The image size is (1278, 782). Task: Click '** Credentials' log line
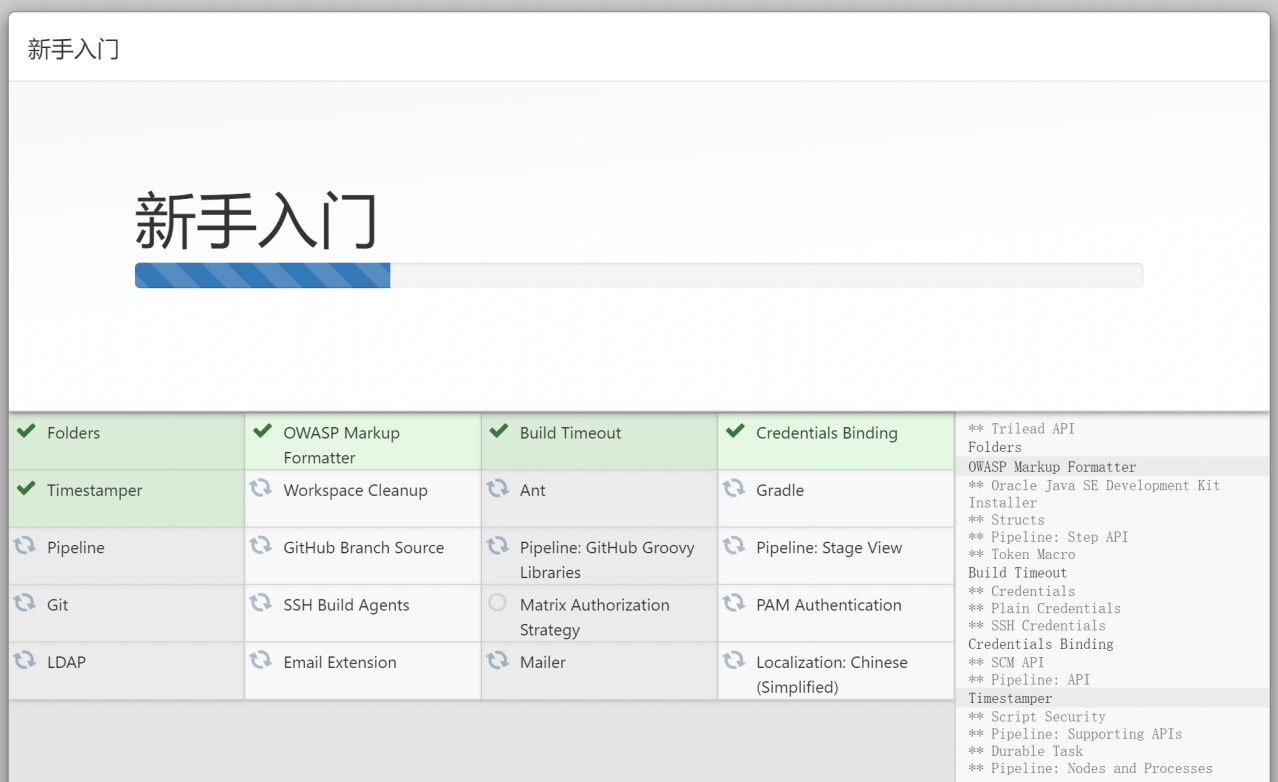[1021, 591]
